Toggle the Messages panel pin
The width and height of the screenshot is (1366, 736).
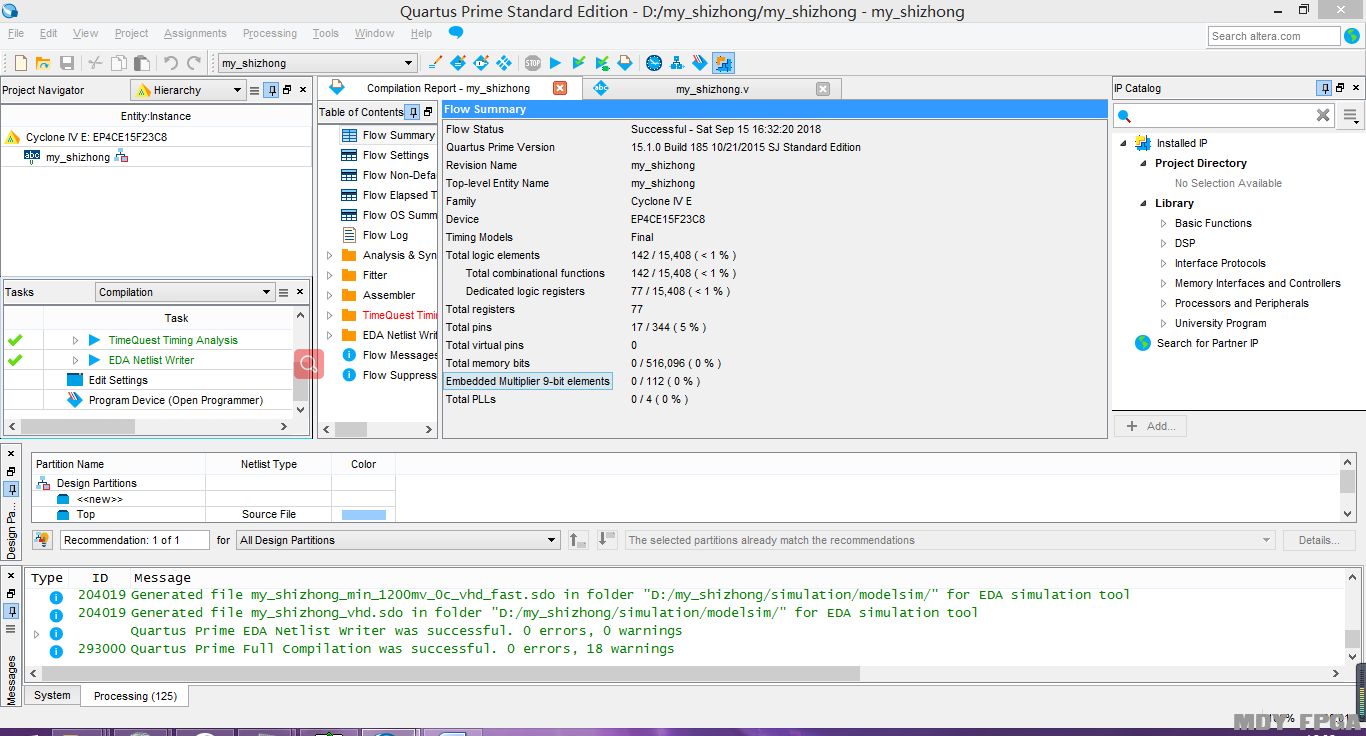pyautogui.click(x=11, y=610)
